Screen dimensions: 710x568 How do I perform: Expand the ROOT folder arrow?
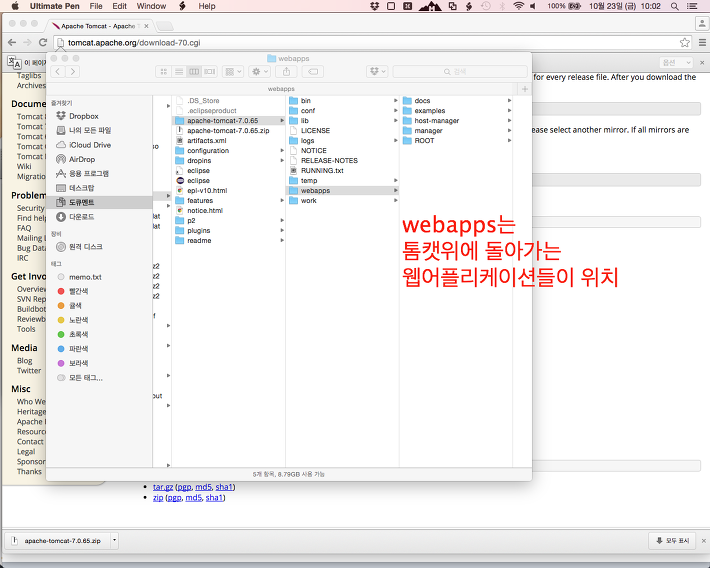(x=509, y=140)
